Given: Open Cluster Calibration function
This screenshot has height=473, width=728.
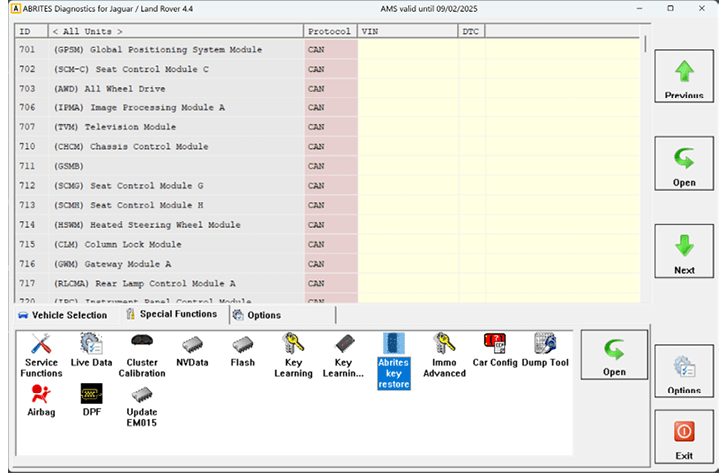Looking at the screenshot, I should [142, 354].
